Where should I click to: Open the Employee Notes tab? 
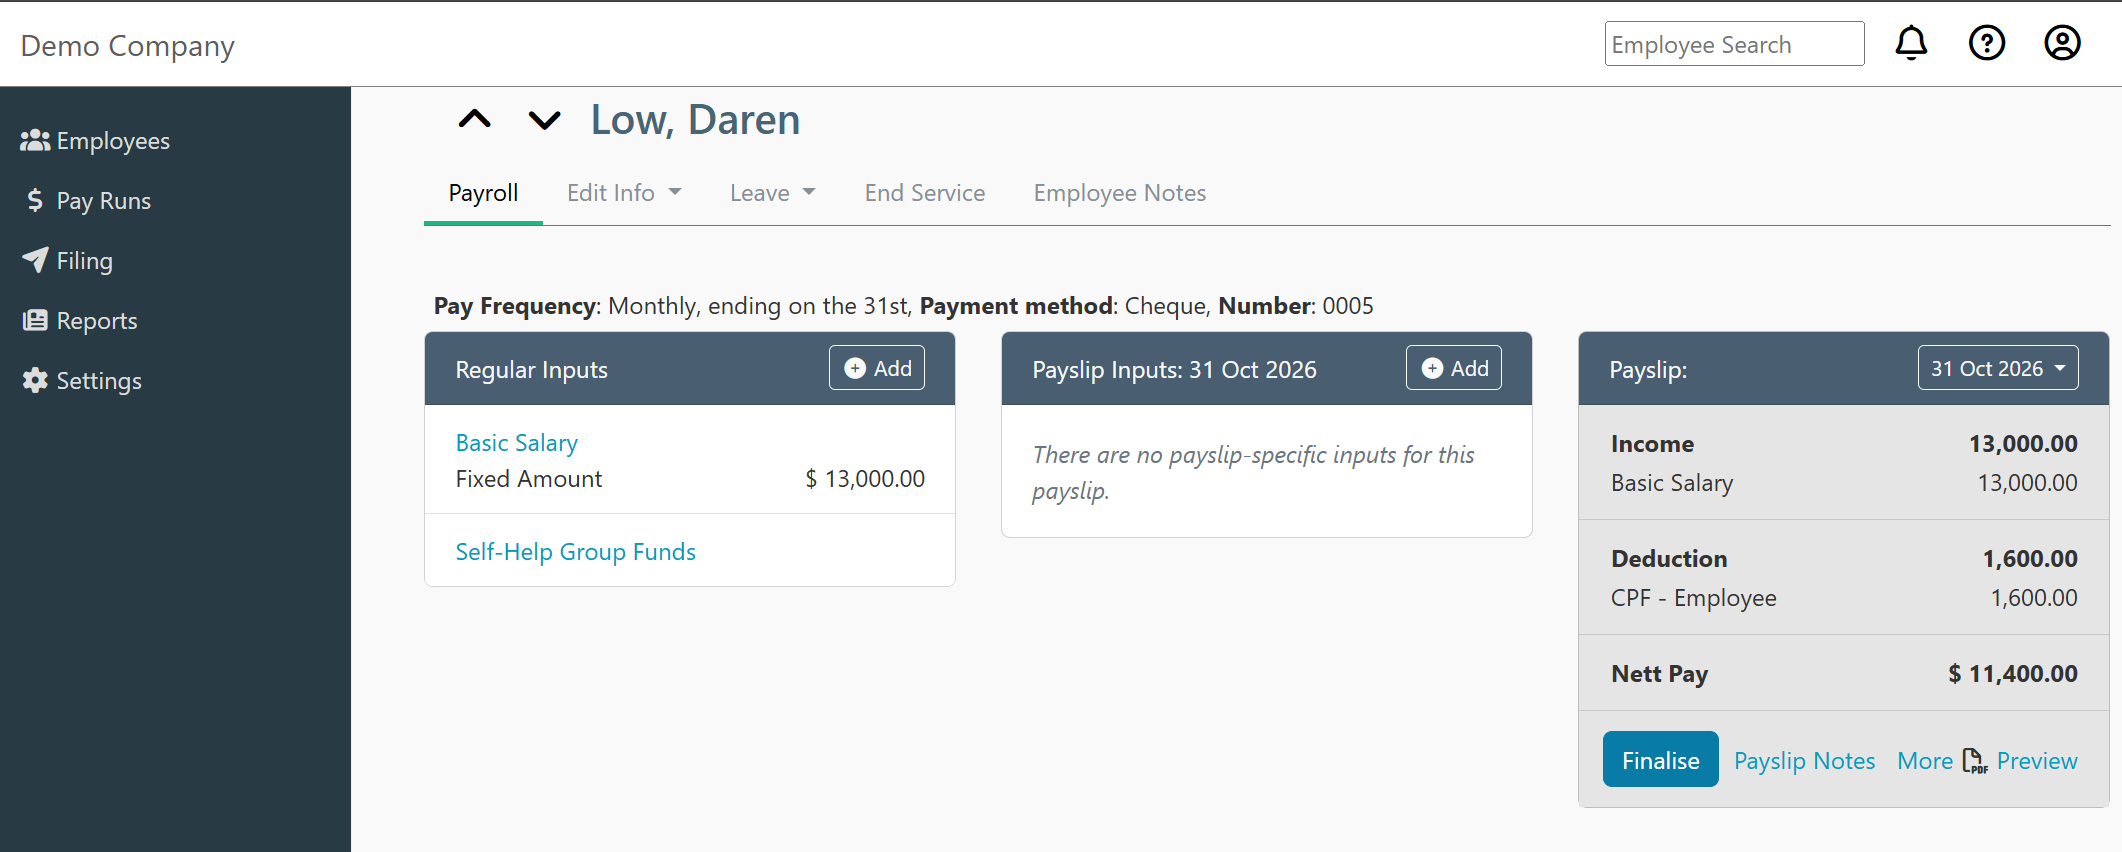point(1120,193)
